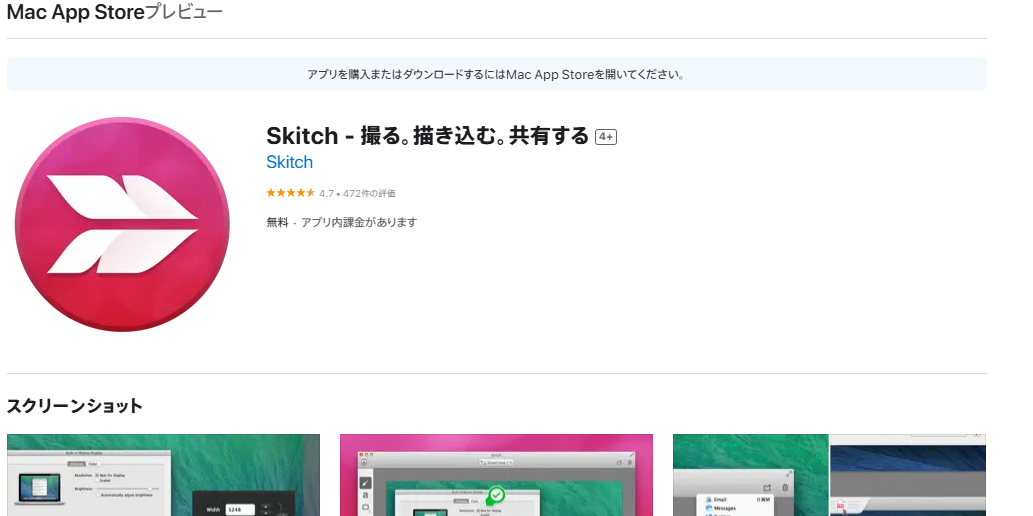Screen dimensions: 1033x516
Task: Open the third screenshot with share menu
Action: pos(829,475)
